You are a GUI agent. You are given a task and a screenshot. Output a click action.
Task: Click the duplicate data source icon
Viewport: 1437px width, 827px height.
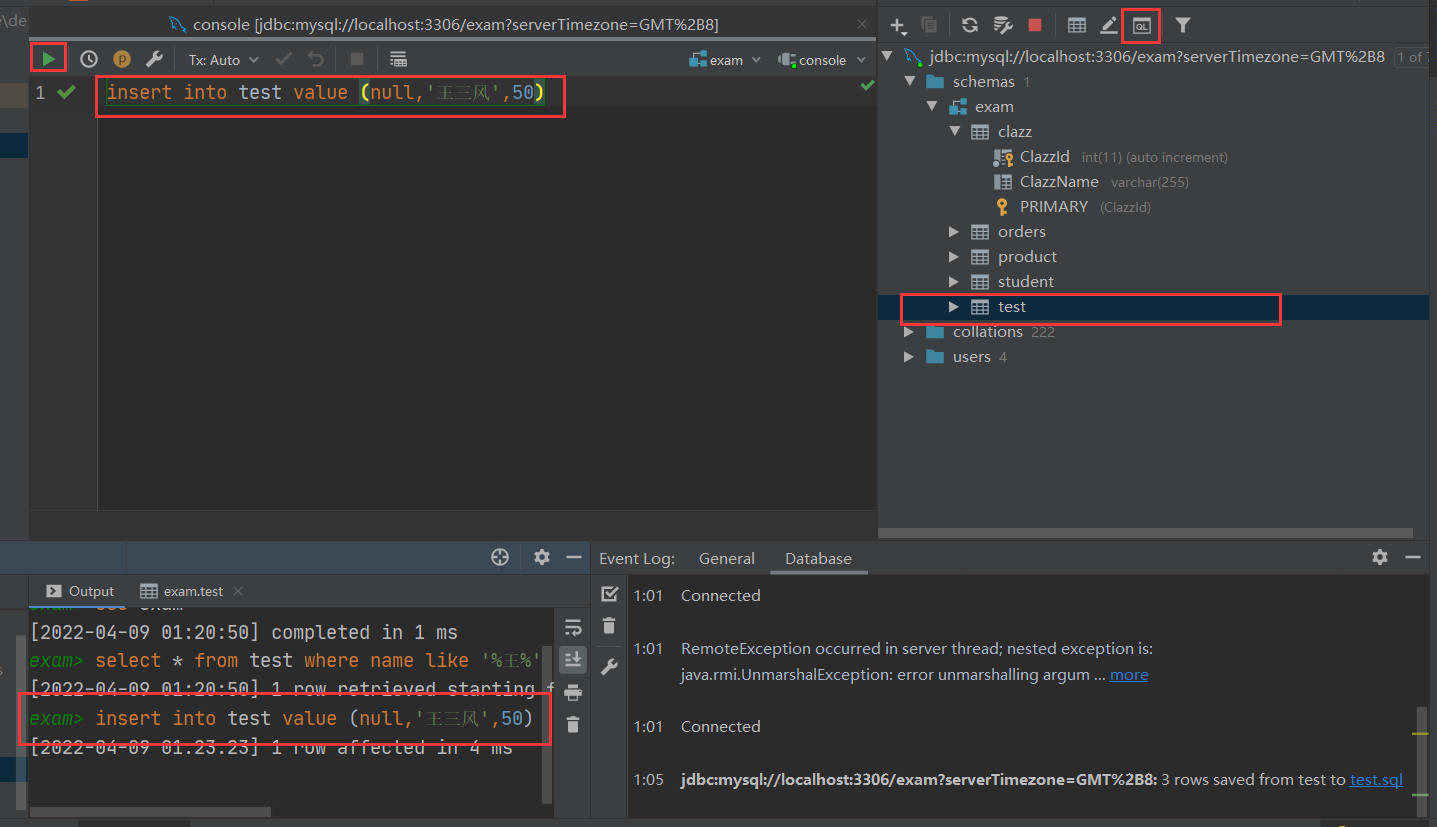929,25
